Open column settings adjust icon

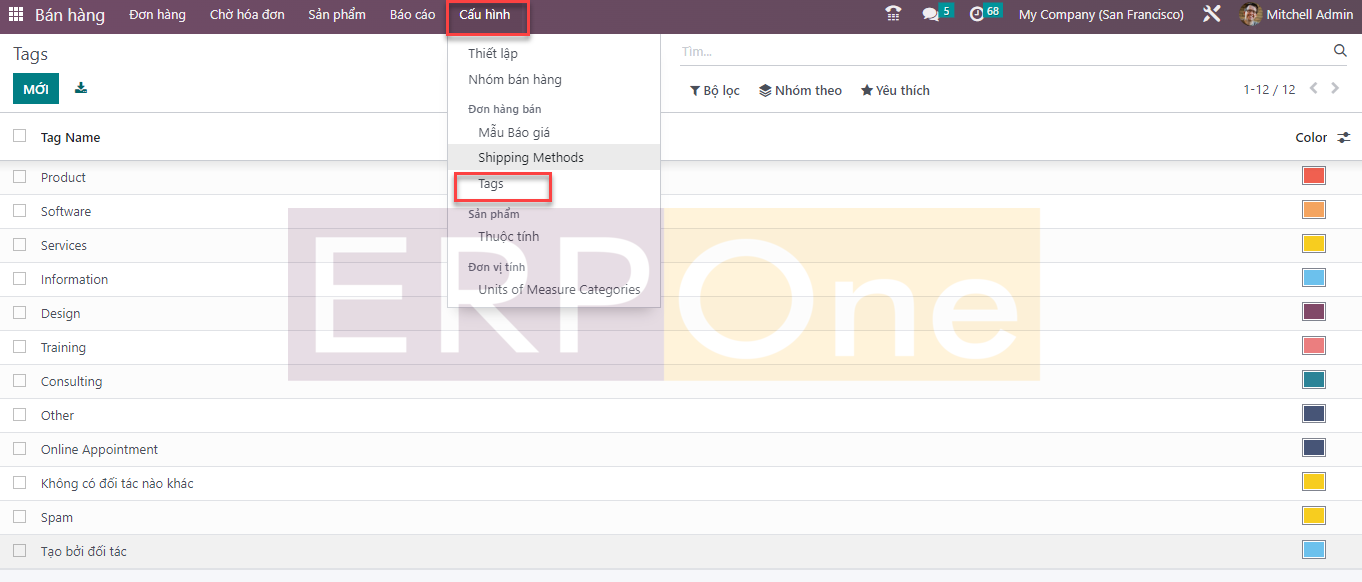pos(1344,138)
